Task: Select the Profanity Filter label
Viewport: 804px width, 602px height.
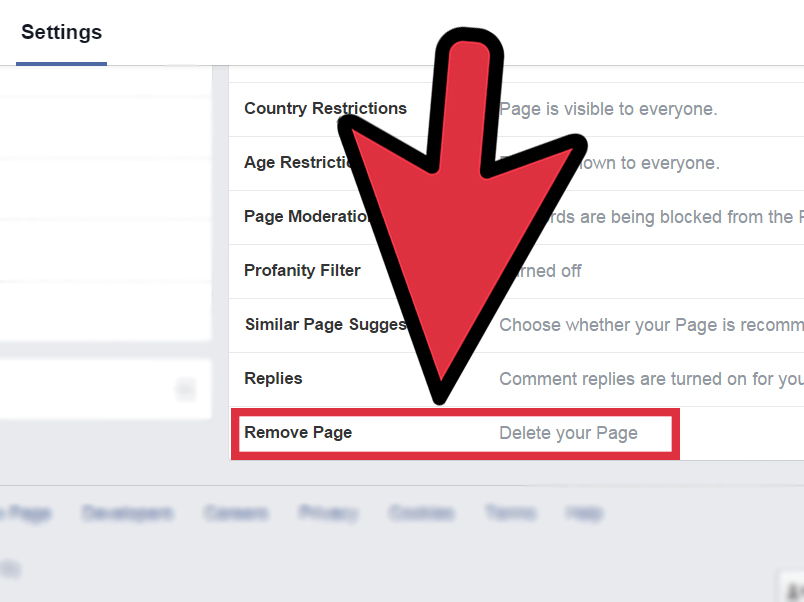Action: click(302, 270)
